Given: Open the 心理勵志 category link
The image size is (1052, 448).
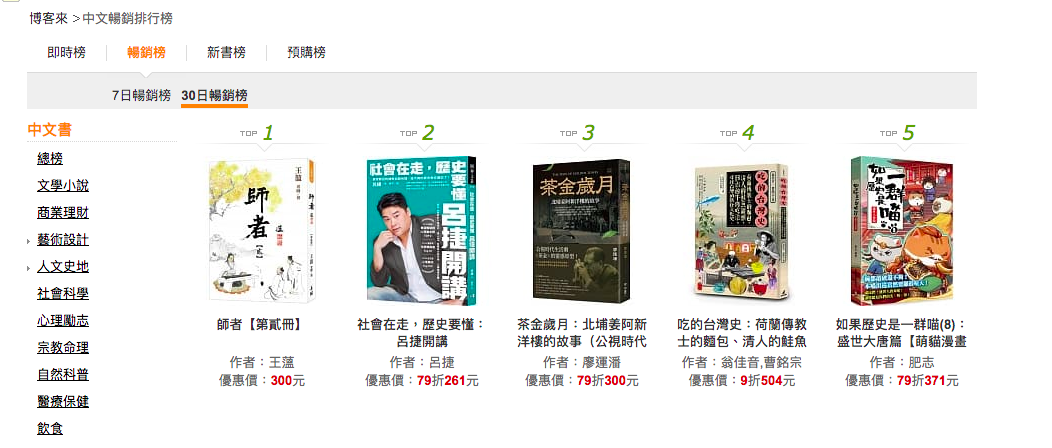Looking at the screenshot, I should click(x=63, y=321).
